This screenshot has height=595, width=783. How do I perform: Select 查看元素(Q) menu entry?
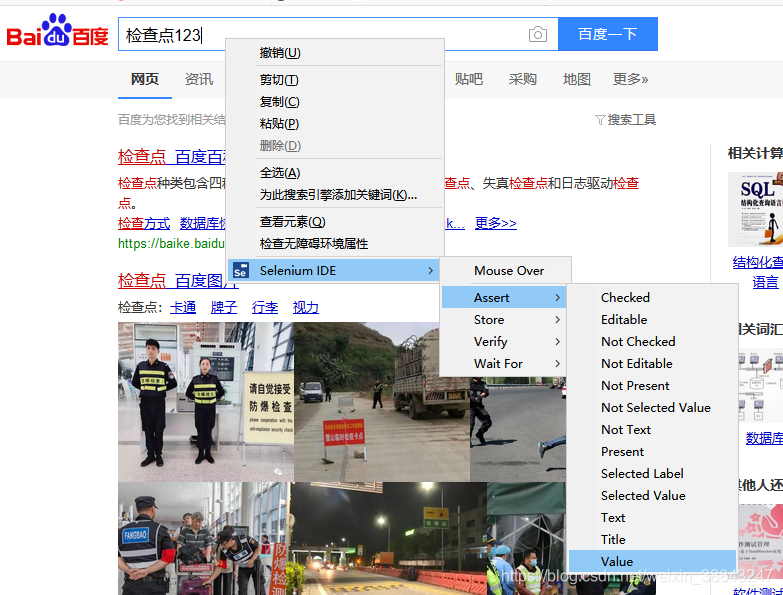[x=335, y=222]
